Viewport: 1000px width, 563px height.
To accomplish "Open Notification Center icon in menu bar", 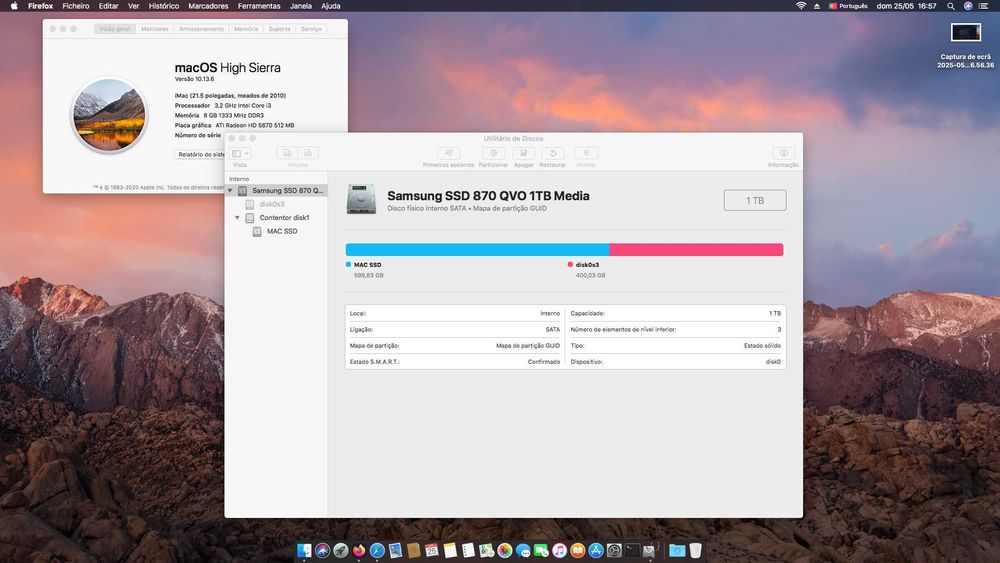I will pyautogui.click(x=983, y=6).
